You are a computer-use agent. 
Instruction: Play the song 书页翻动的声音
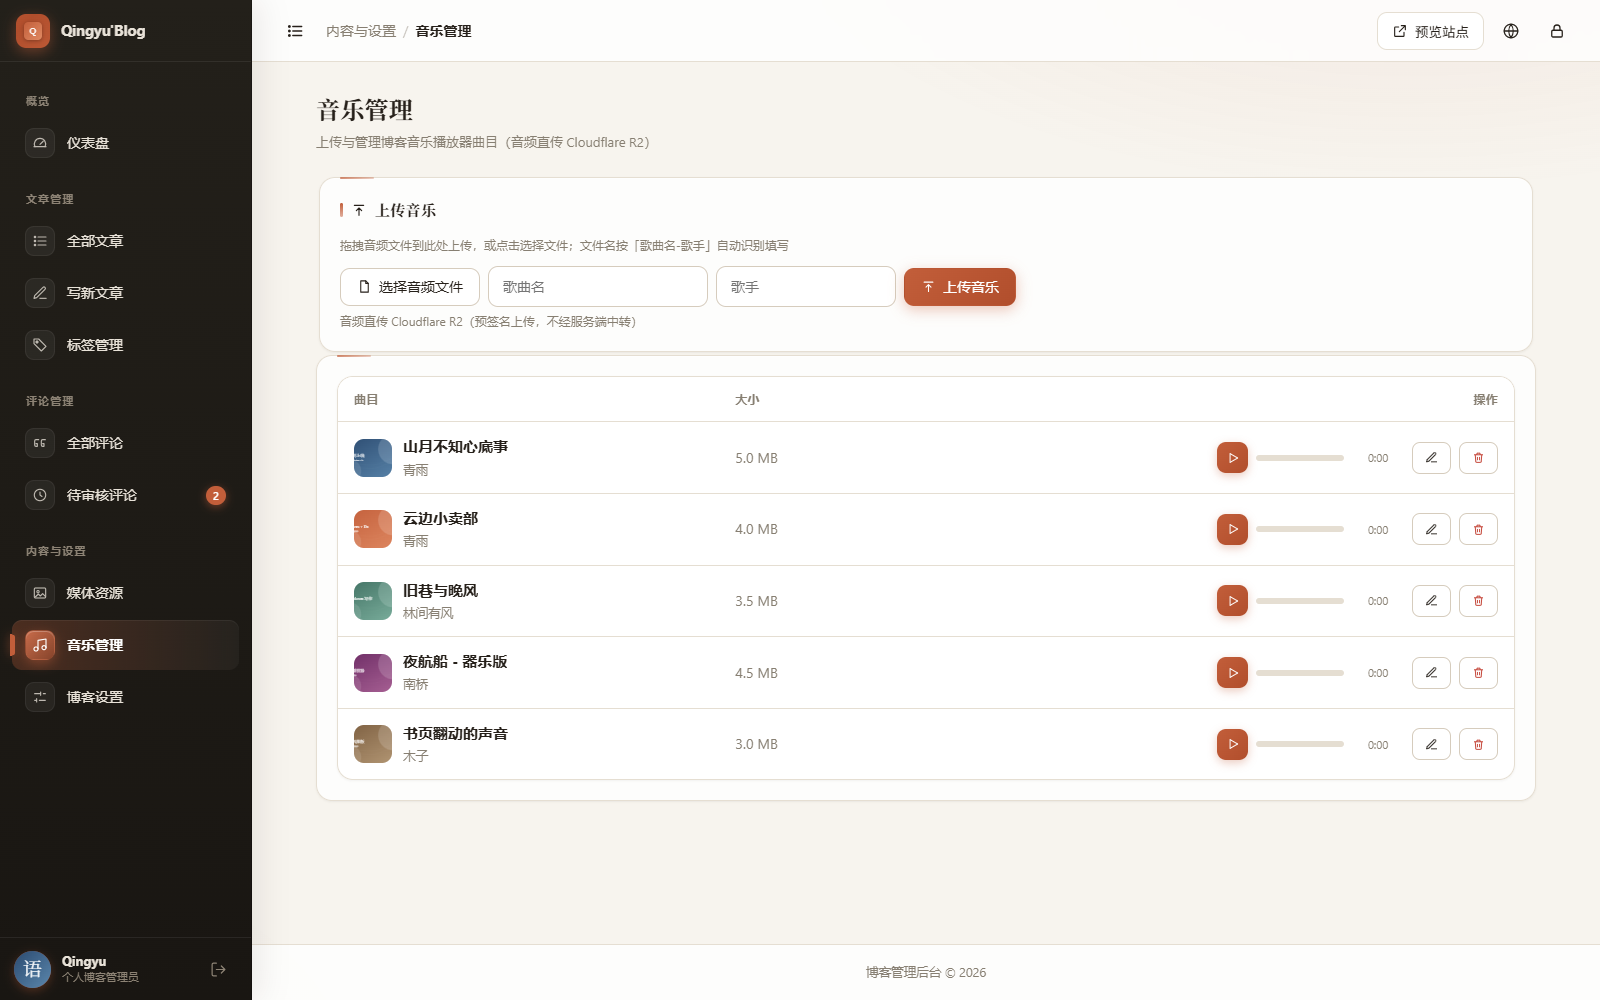(1232, 744)
